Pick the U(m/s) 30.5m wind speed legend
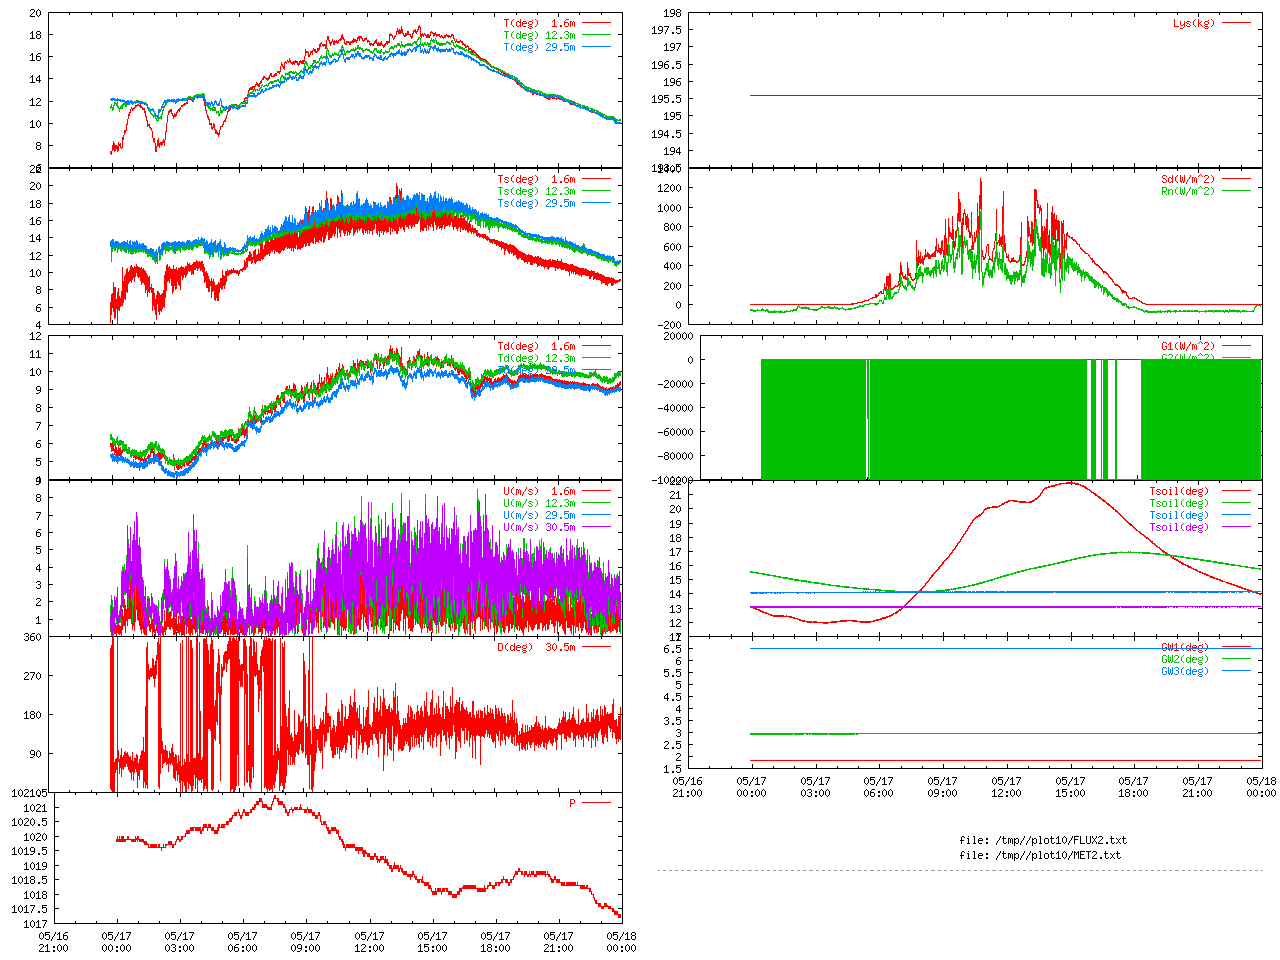1280x960 pixels. point(539,527)
